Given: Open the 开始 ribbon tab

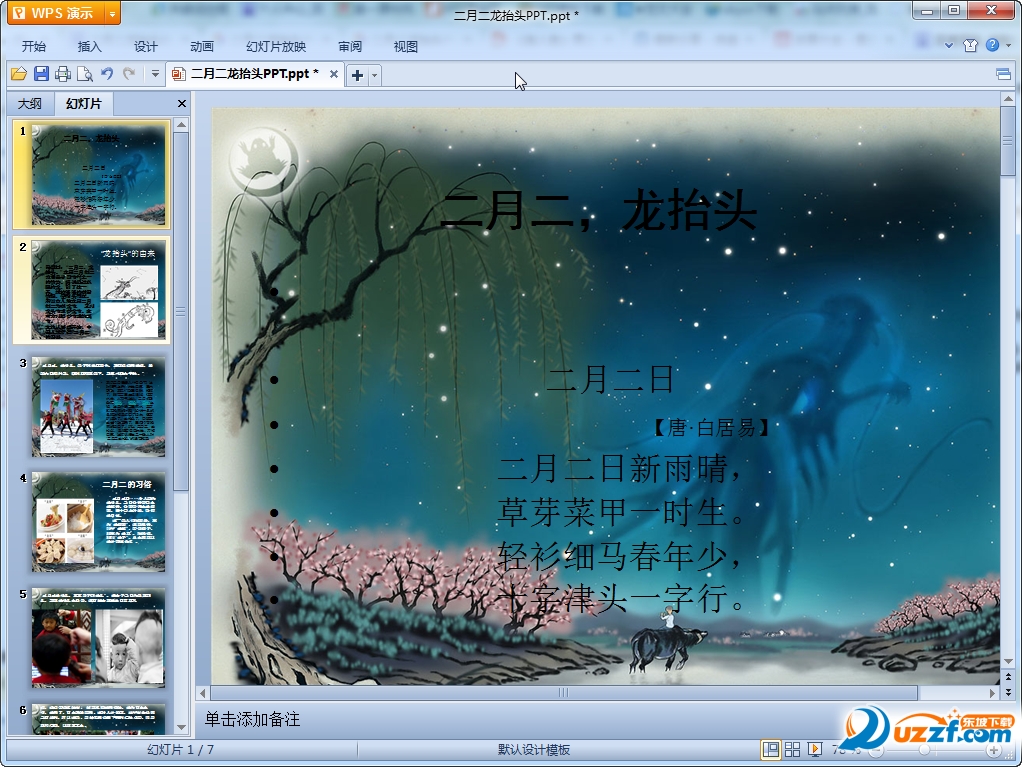Looking at the screenshot, I should point(33,46).
